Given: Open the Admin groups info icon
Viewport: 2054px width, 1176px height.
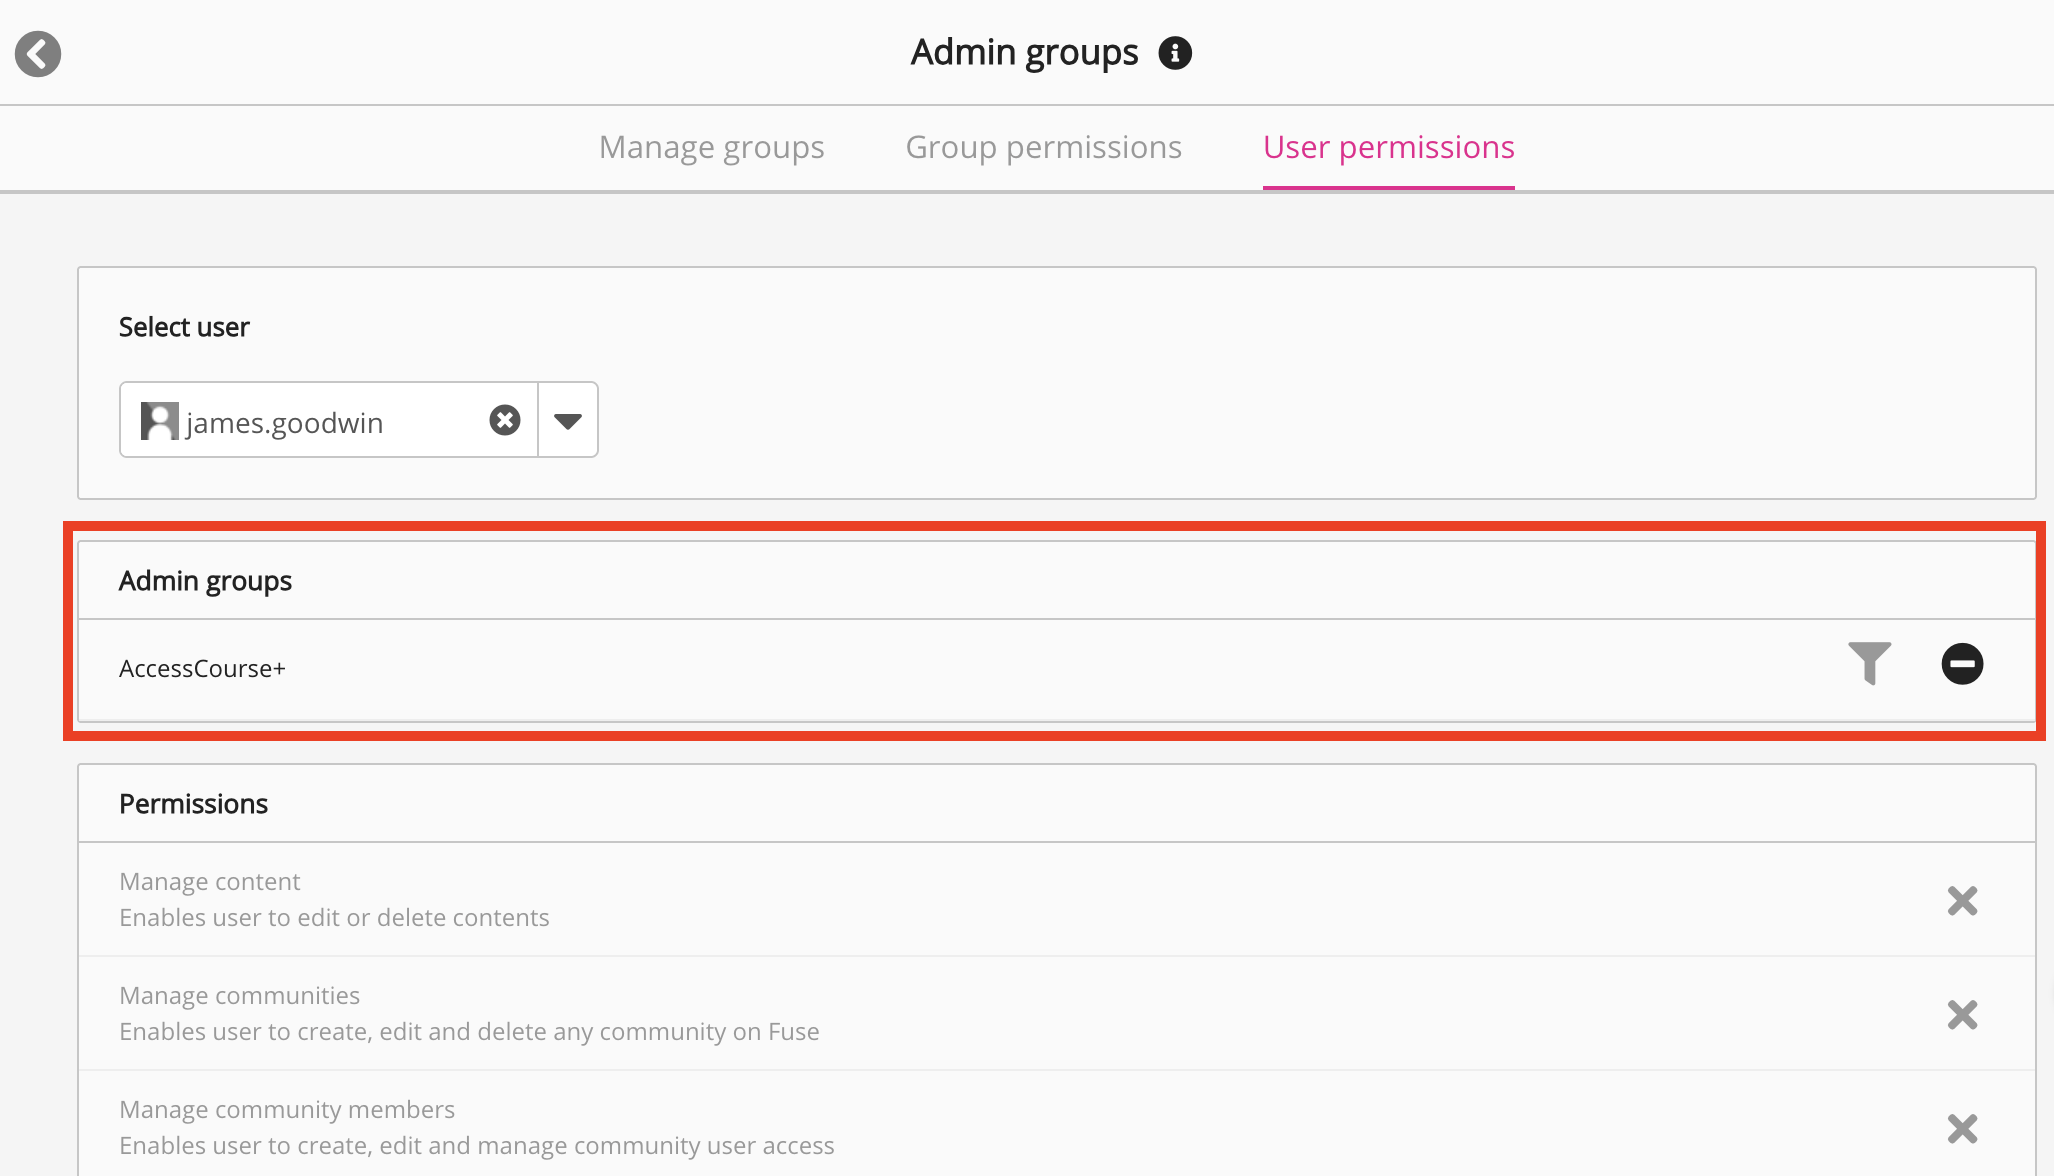Looking at the screenshot, I should click(x=1175, y=53).
